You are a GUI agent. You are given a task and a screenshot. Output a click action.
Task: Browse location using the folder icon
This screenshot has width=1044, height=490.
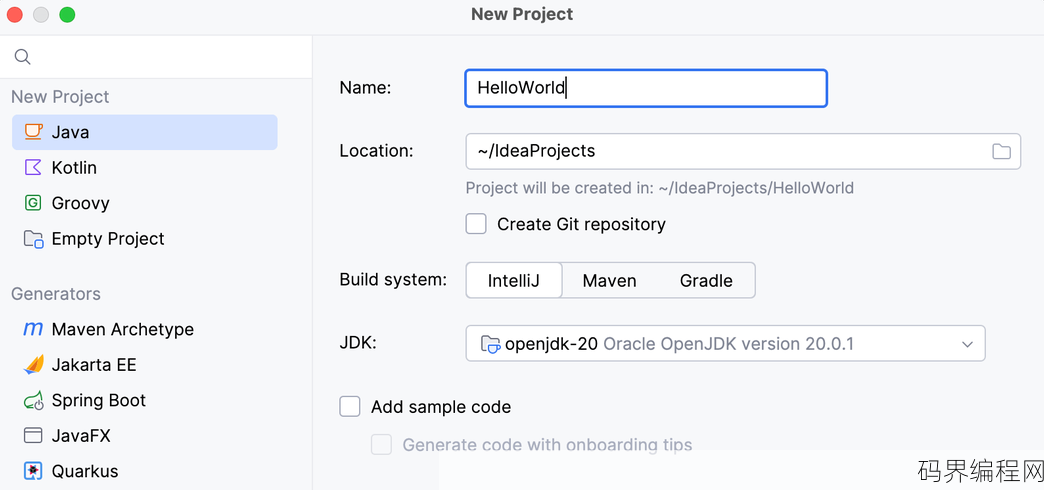point(1001,151)
